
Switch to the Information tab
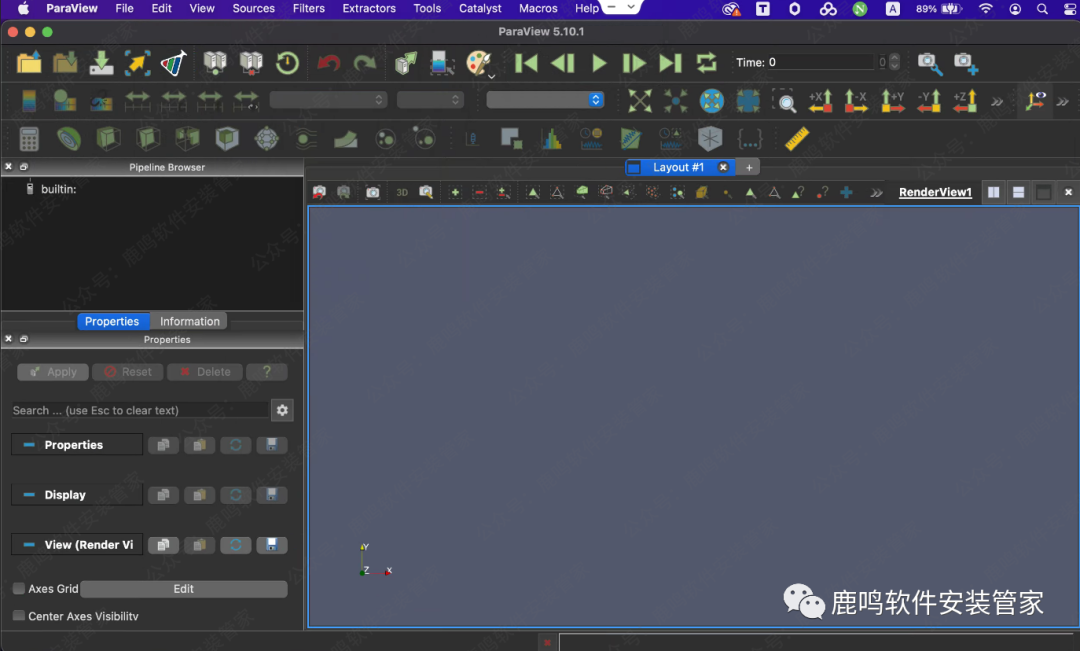189,321
